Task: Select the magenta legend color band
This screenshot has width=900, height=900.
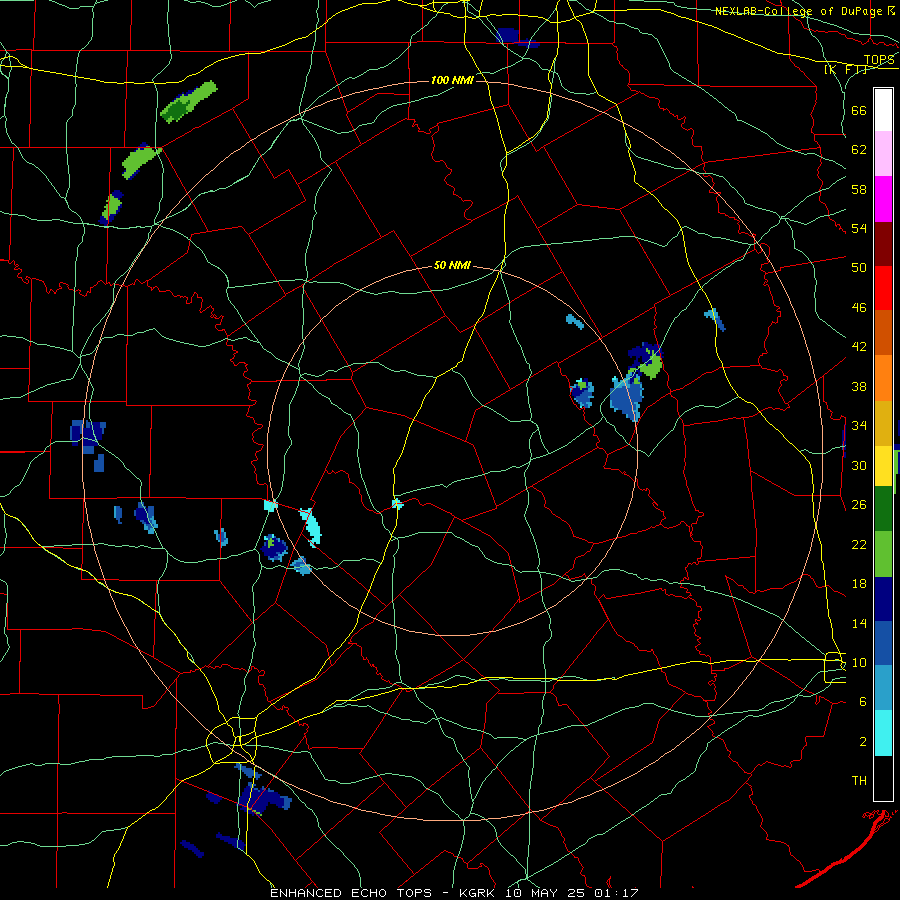Action: tap(883, 199)
